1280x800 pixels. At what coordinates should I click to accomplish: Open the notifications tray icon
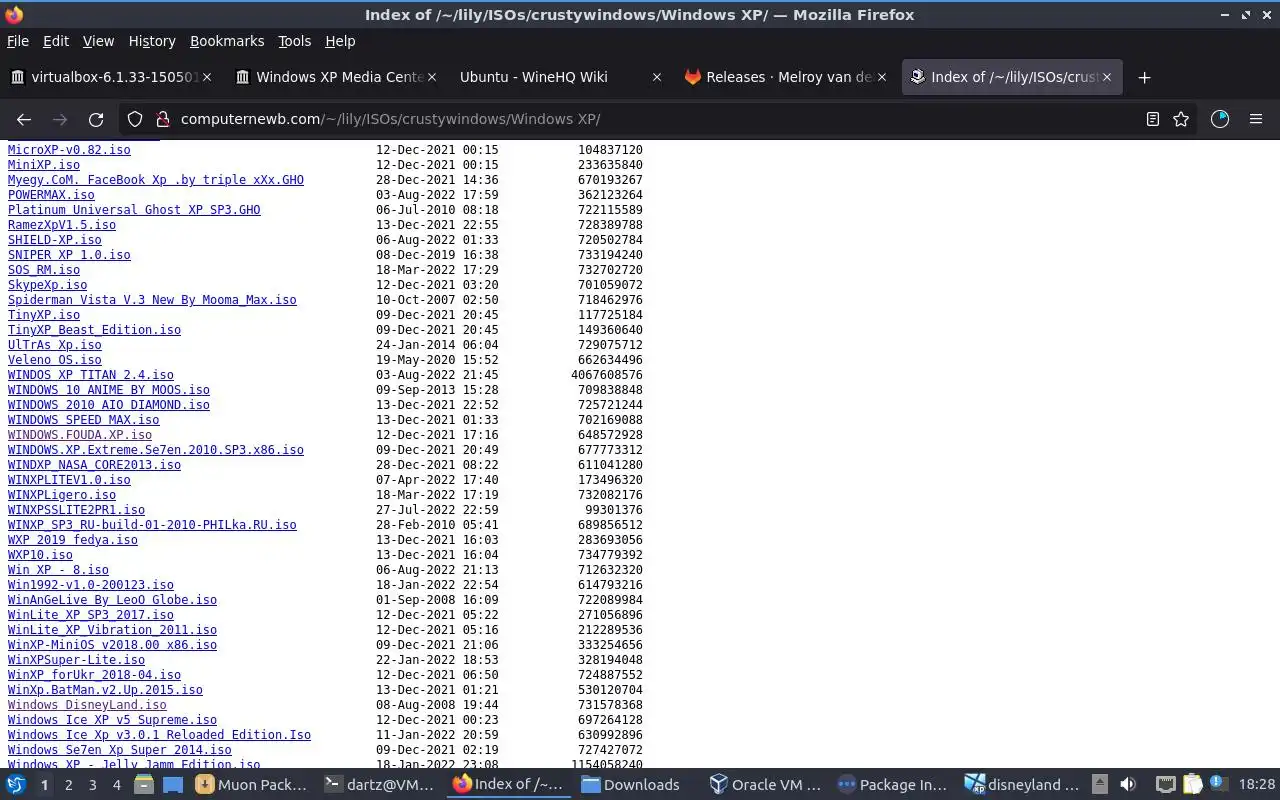(1219, 785)
